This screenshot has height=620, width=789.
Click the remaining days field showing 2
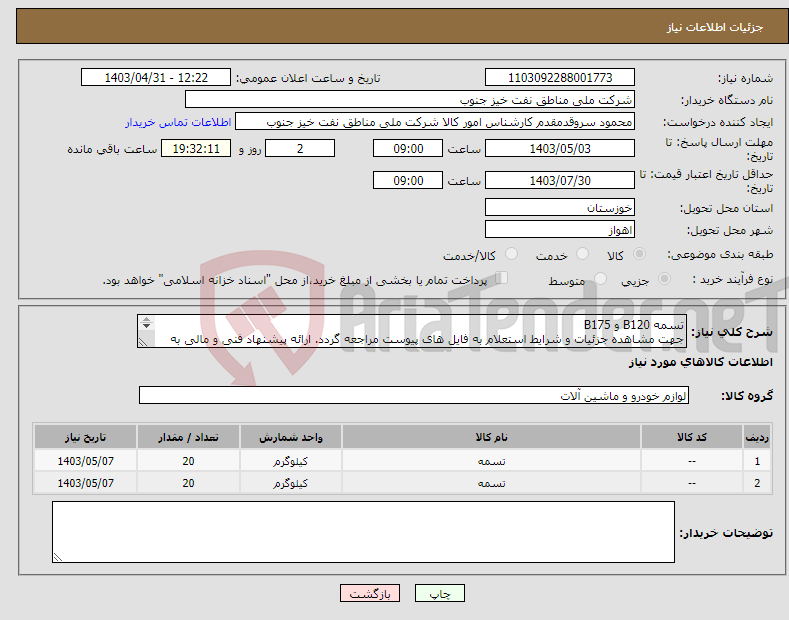click(300, 148)
